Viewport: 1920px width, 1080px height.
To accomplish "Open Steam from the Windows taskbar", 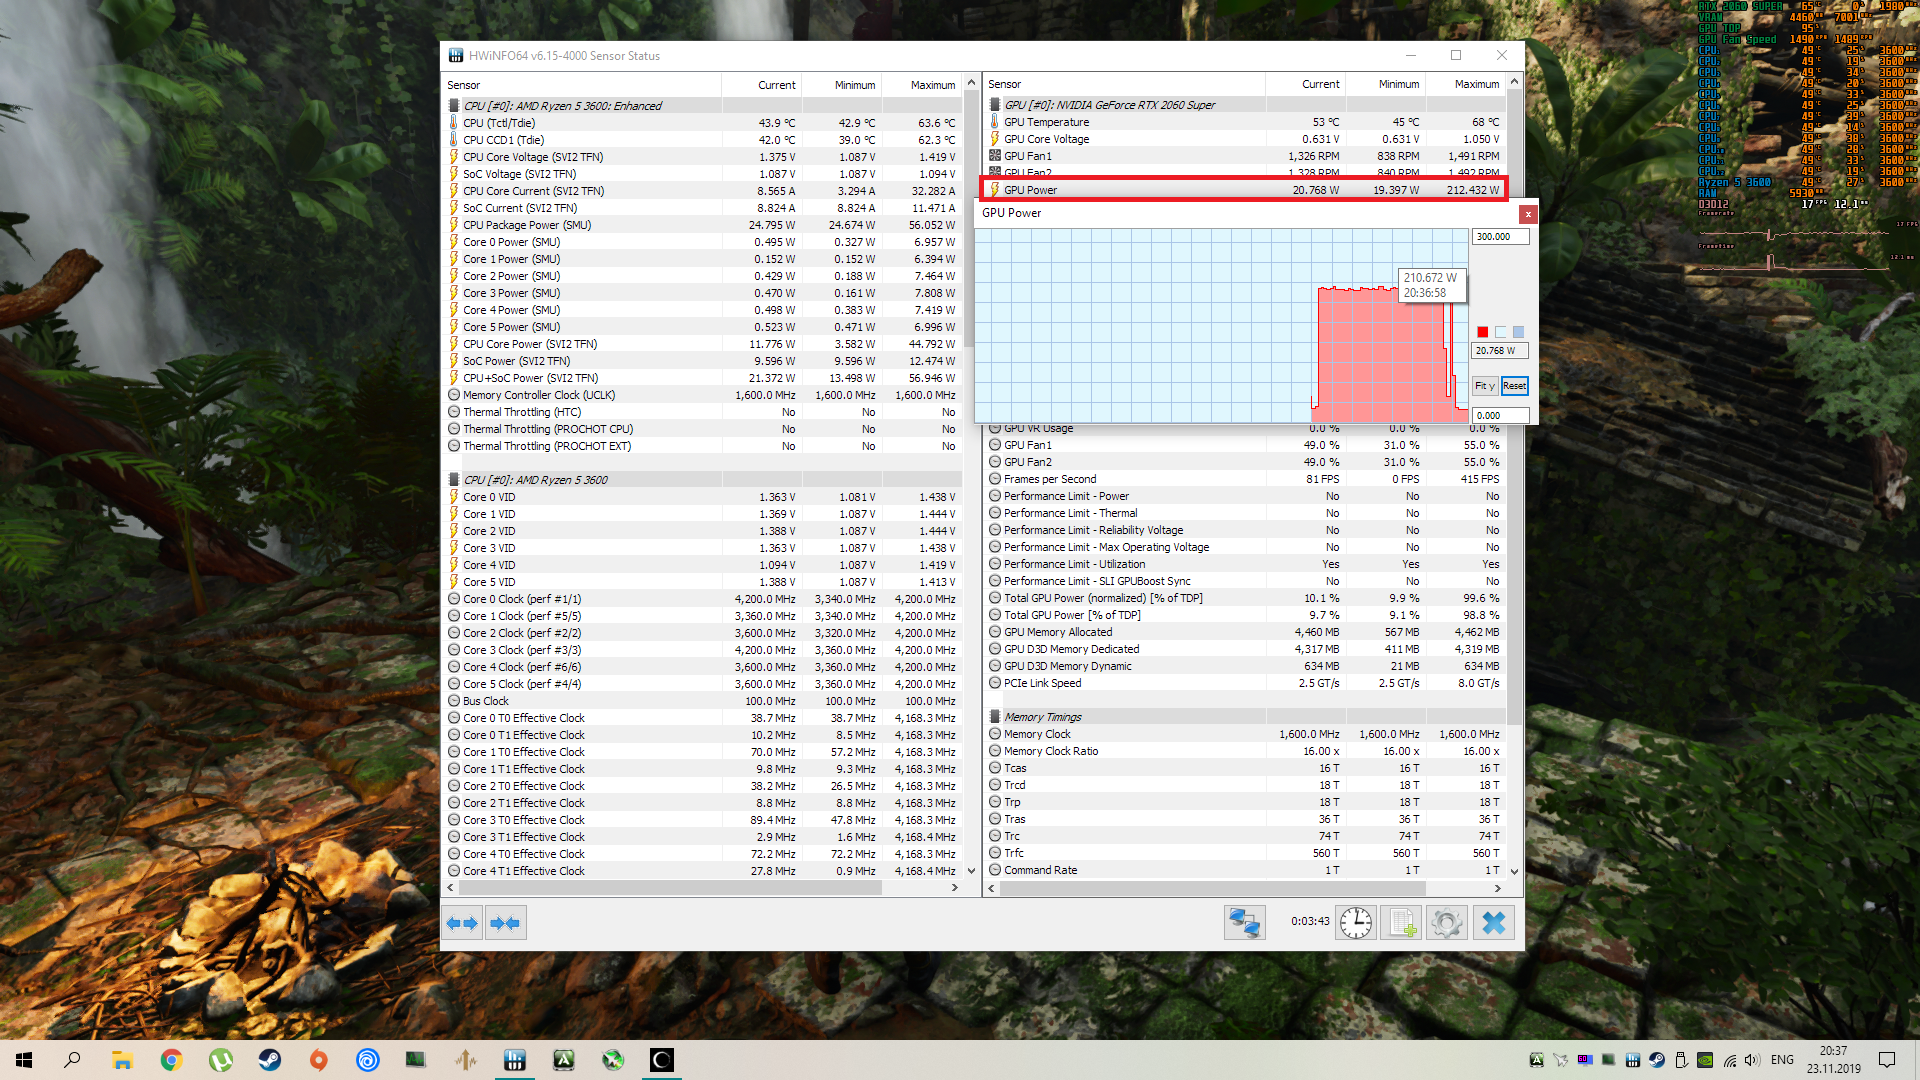I will tap(270, 1060).
